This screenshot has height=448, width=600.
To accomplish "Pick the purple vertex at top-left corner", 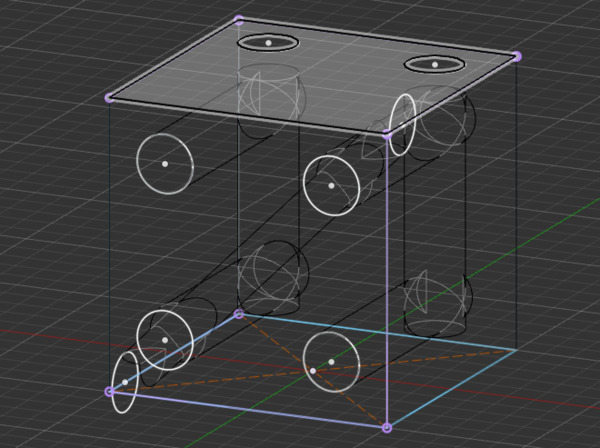I will pyautogui.click(x=109, y=98).
